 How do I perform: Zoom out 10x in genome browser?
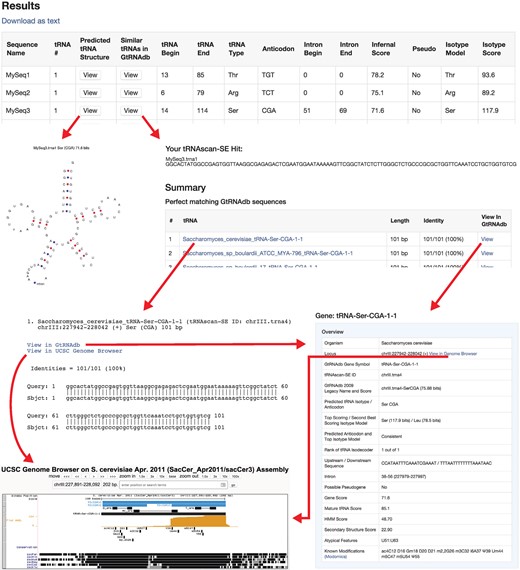pyautogui.click(x=225, y=476)
